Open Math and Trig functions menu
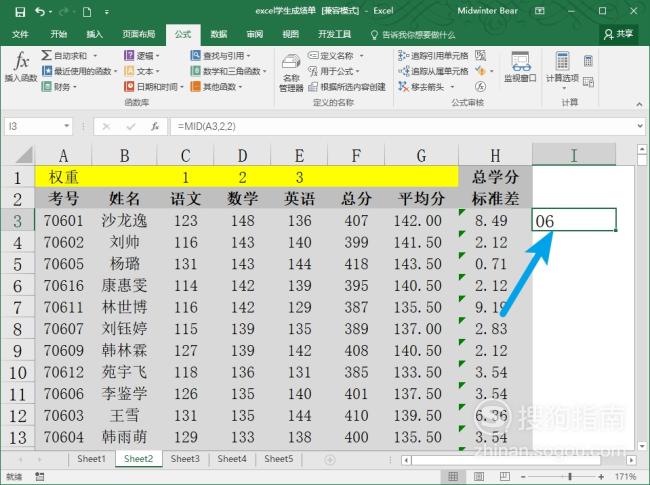This screenshot has width=650, height=485. 228,71
